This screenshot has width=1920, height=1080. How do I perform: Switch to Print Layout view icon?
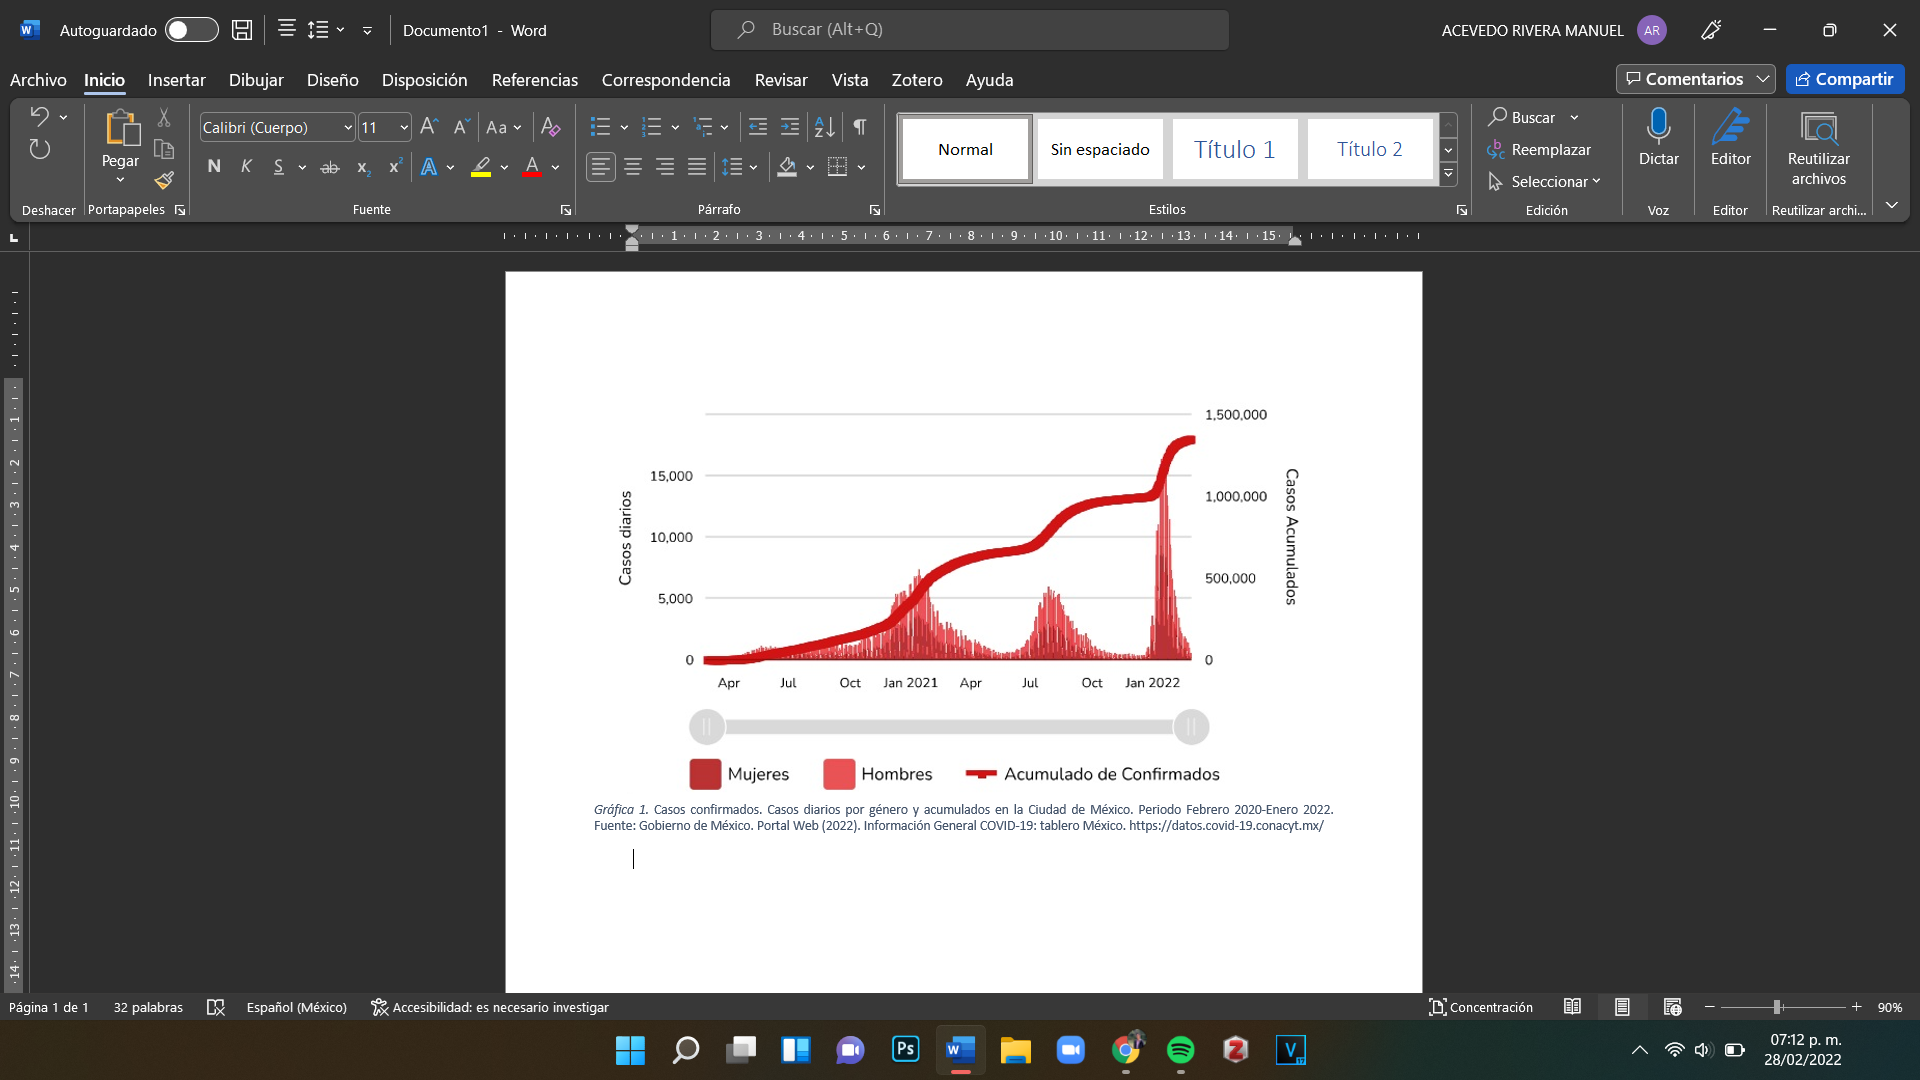[1622, 1007]
